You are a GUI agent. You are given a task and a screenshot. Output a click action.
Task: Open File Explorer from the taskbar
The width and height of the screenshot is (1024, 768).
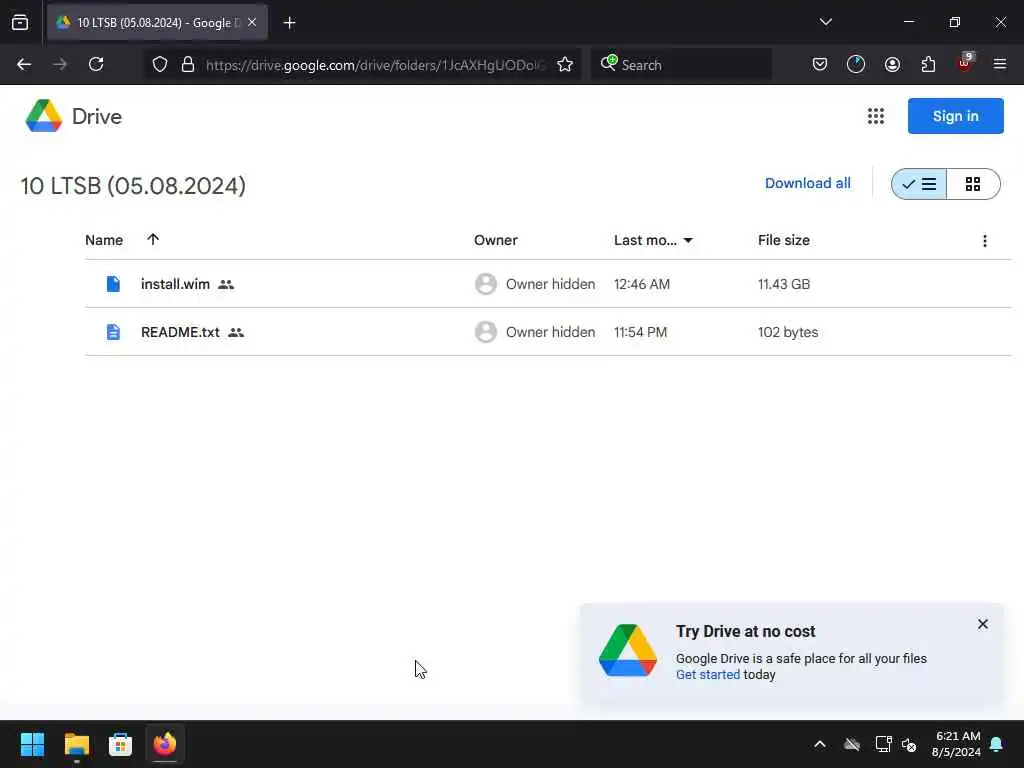click(x=76, y=744)
